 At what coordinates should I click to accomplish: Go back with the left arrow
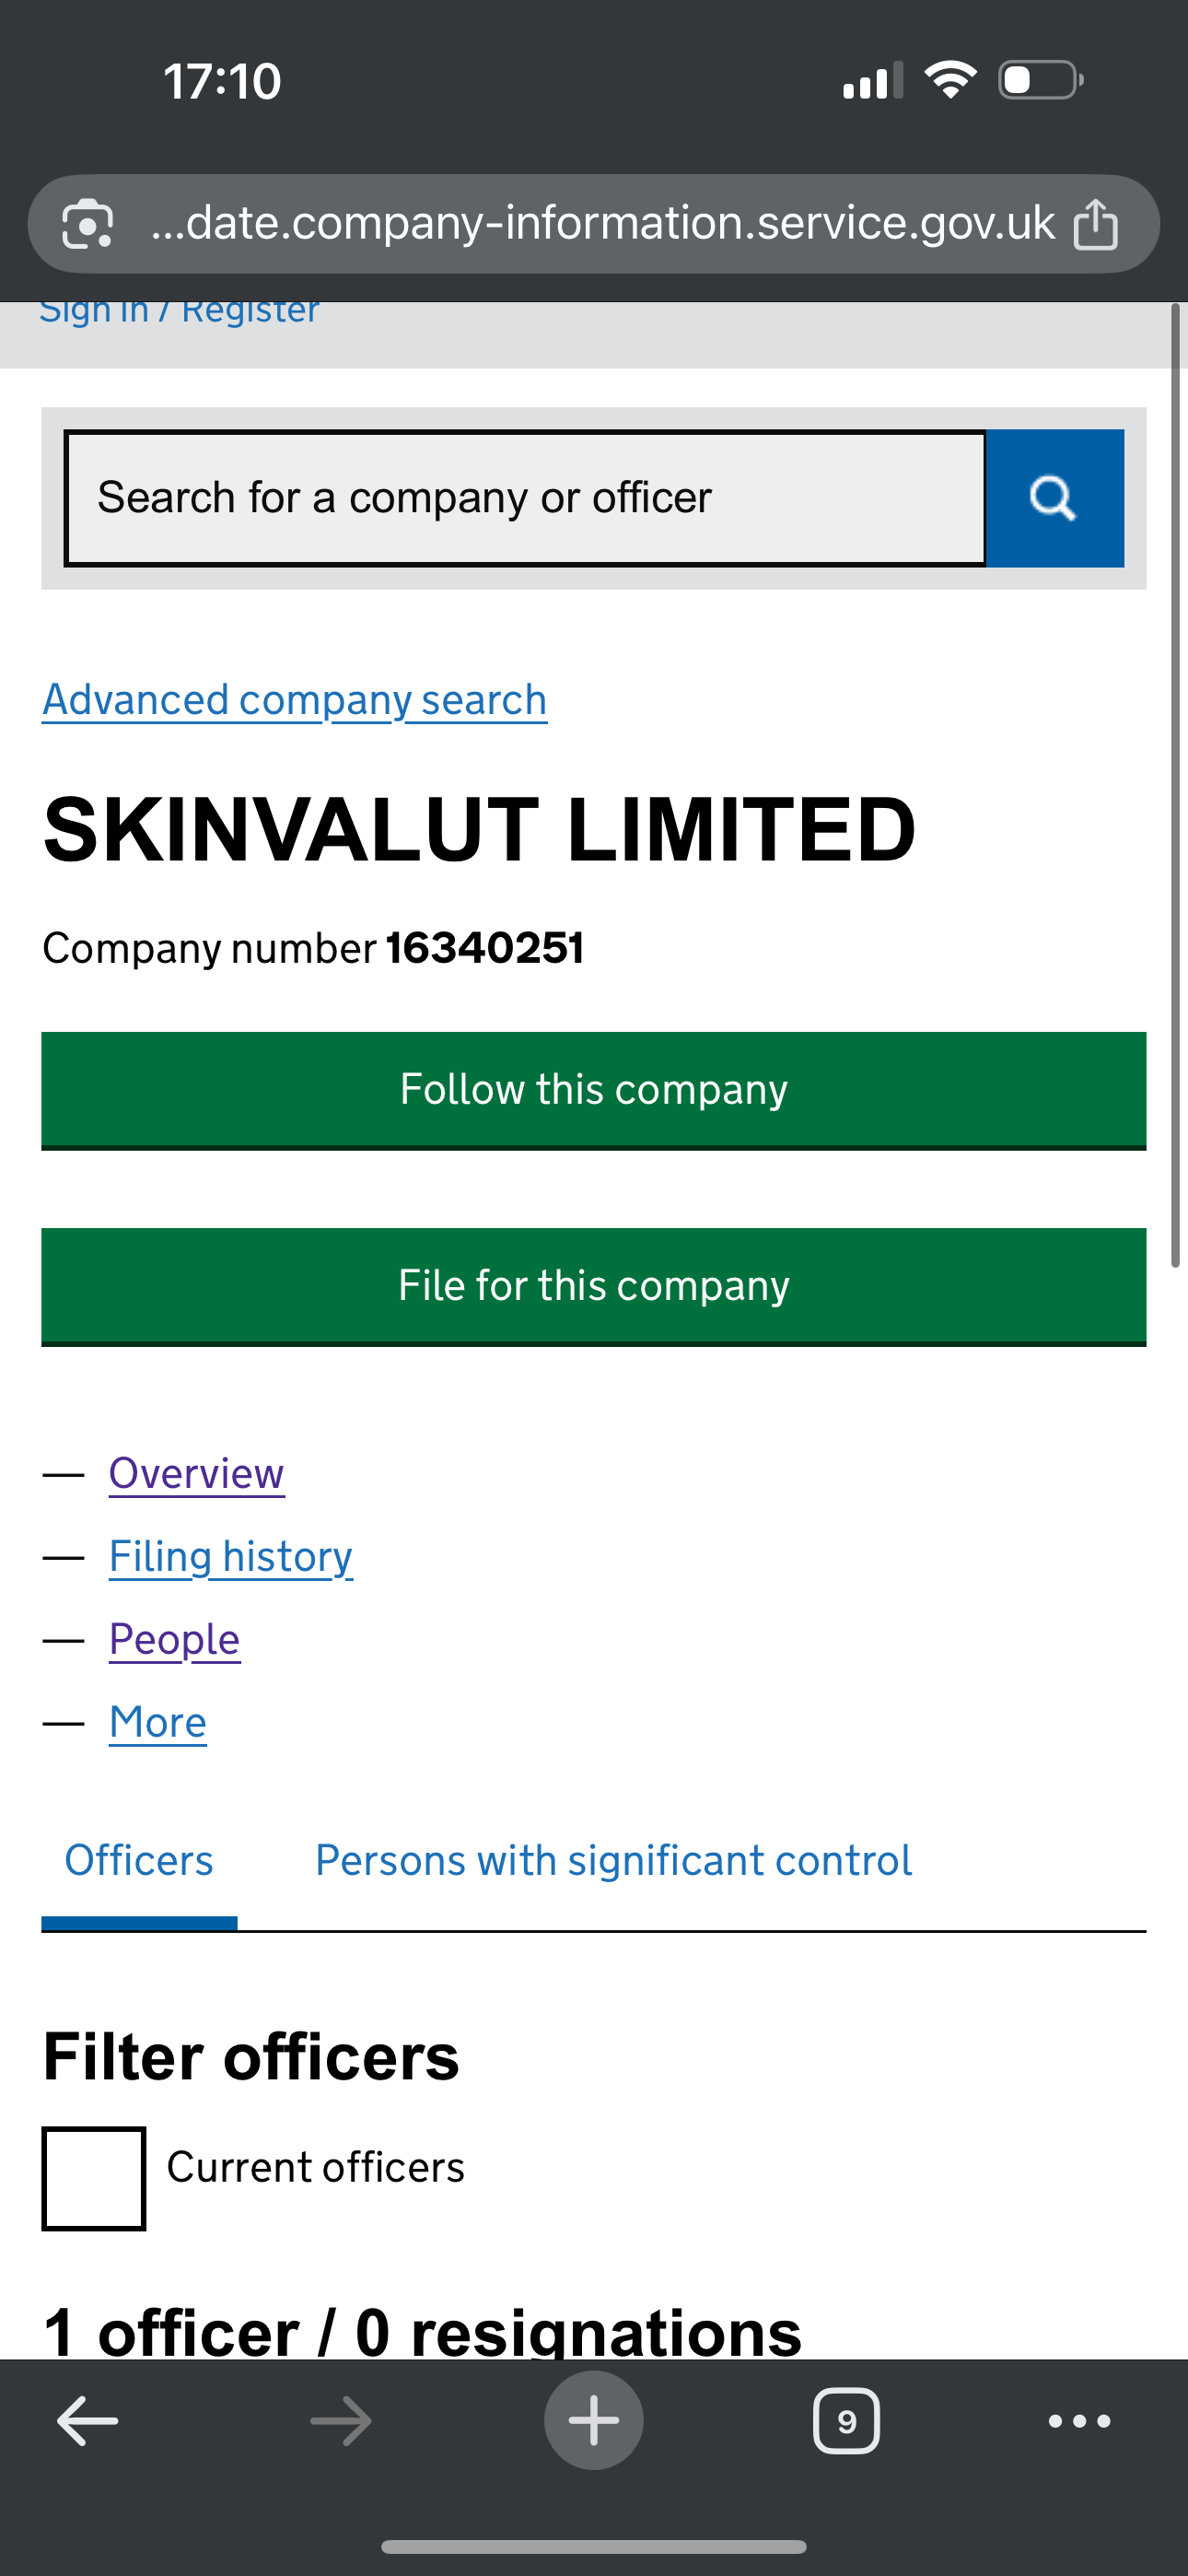click(x=88, y=2421)
